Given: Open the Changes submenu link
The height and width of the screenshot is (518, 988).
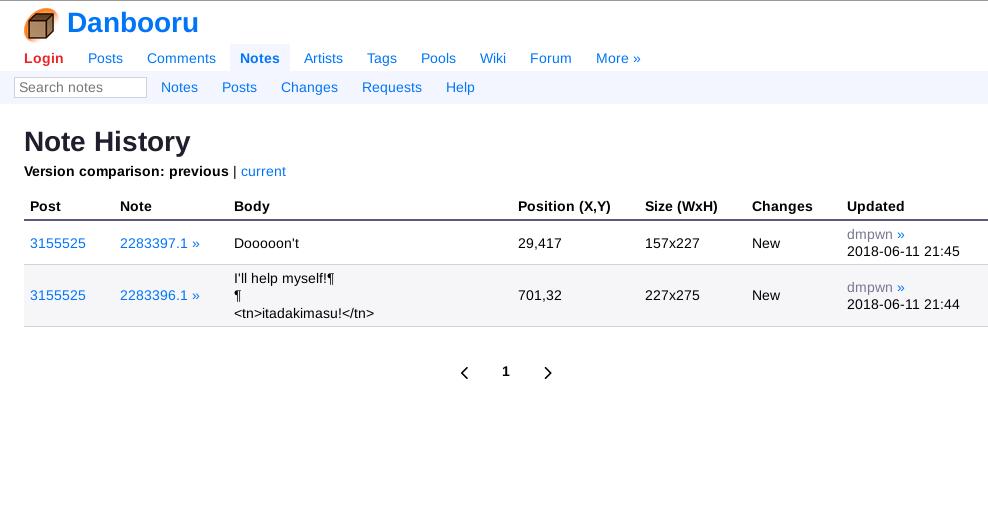Looking at the screenshot, I should click(309, 88).
